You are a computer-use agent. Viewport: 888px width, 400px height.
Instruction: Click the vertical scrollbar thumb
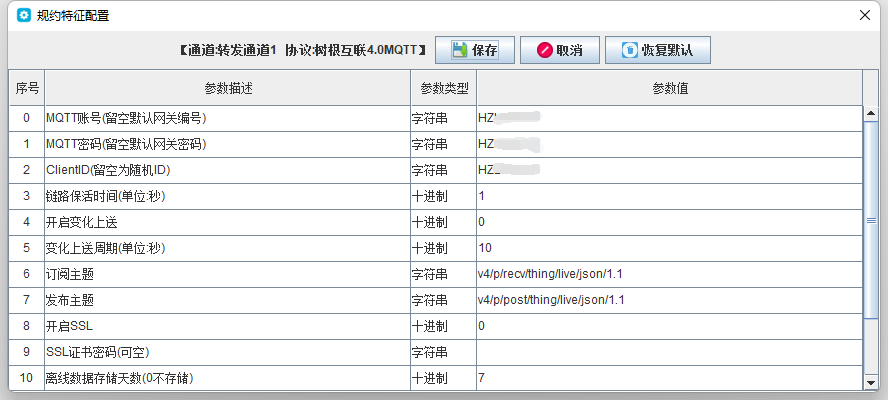(x=871, y=220)
